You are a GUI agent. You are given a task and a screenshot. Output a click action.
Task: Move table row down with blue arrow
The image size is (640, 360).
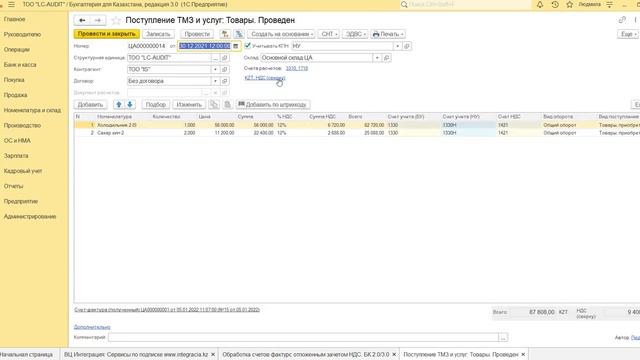(x=130, y=104)
